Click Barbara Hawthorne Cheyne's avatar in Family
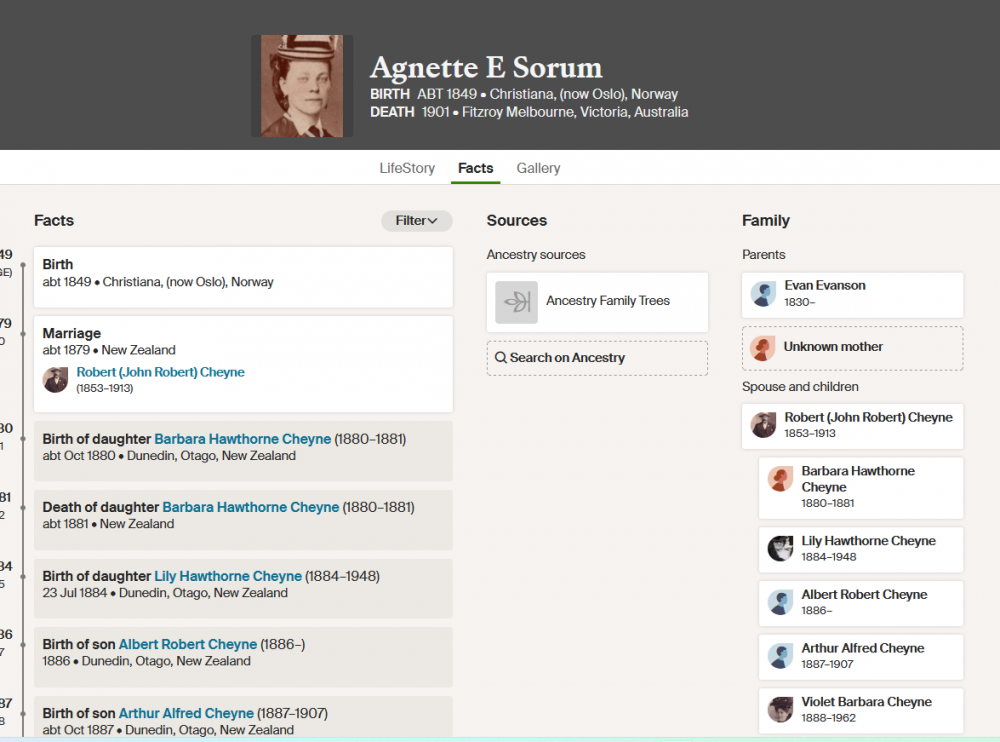The height and width of the screenshot is (742, 1000). click(x=780, y=479)
